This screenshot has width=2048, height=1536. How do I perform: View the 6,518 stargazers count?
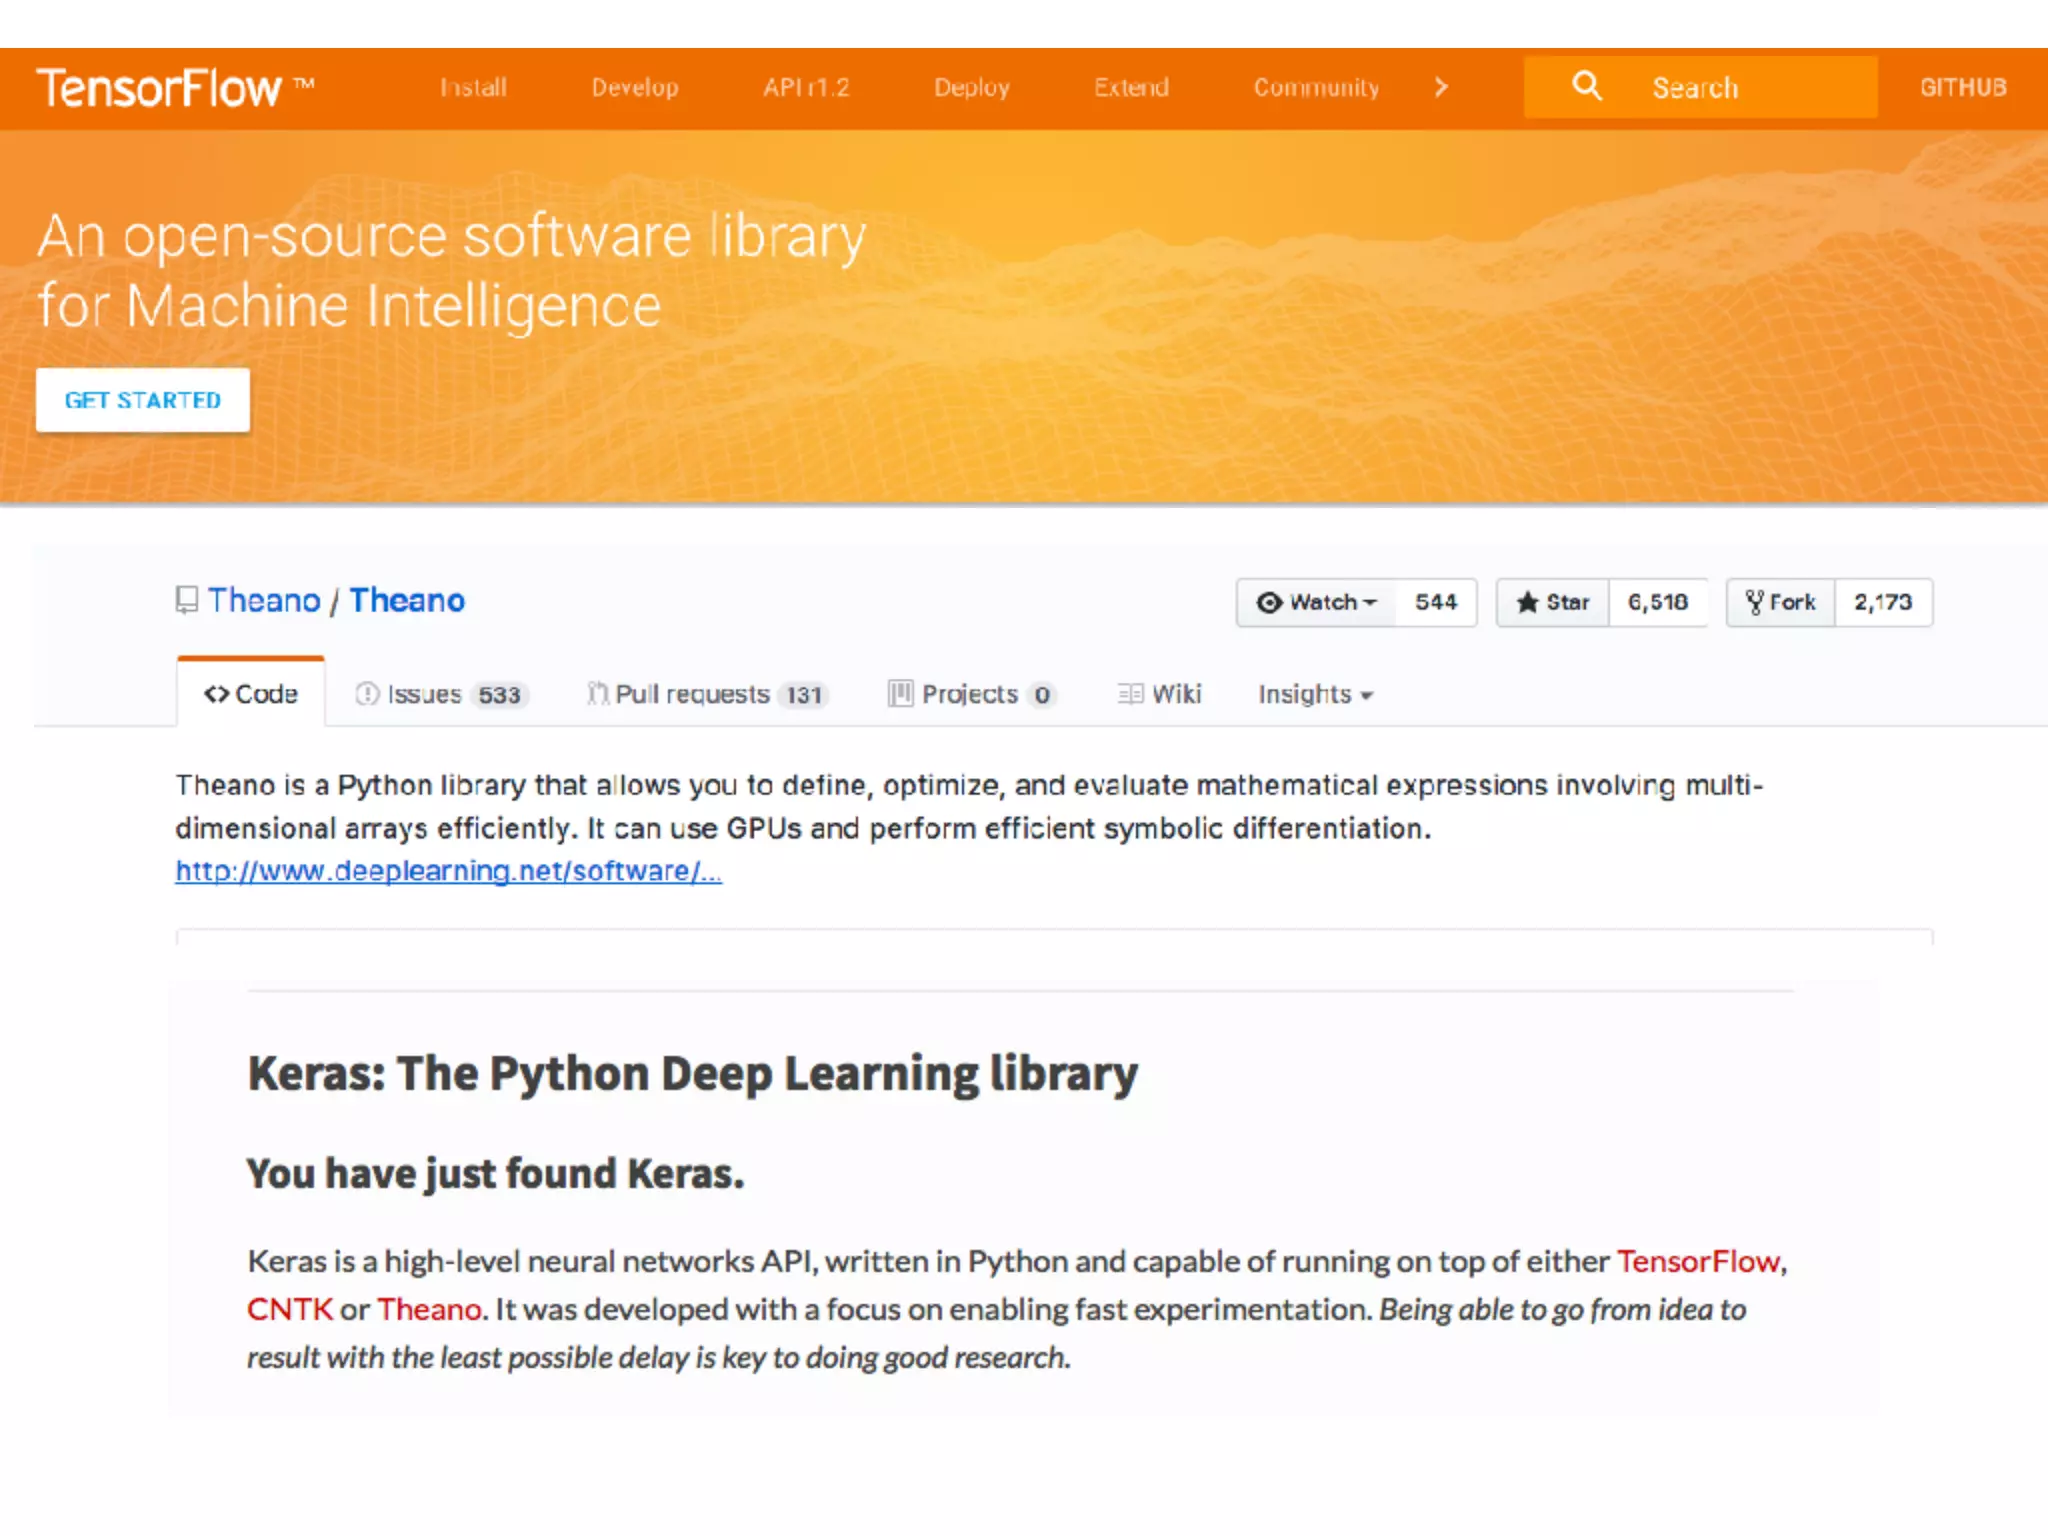pos(1657,602)
